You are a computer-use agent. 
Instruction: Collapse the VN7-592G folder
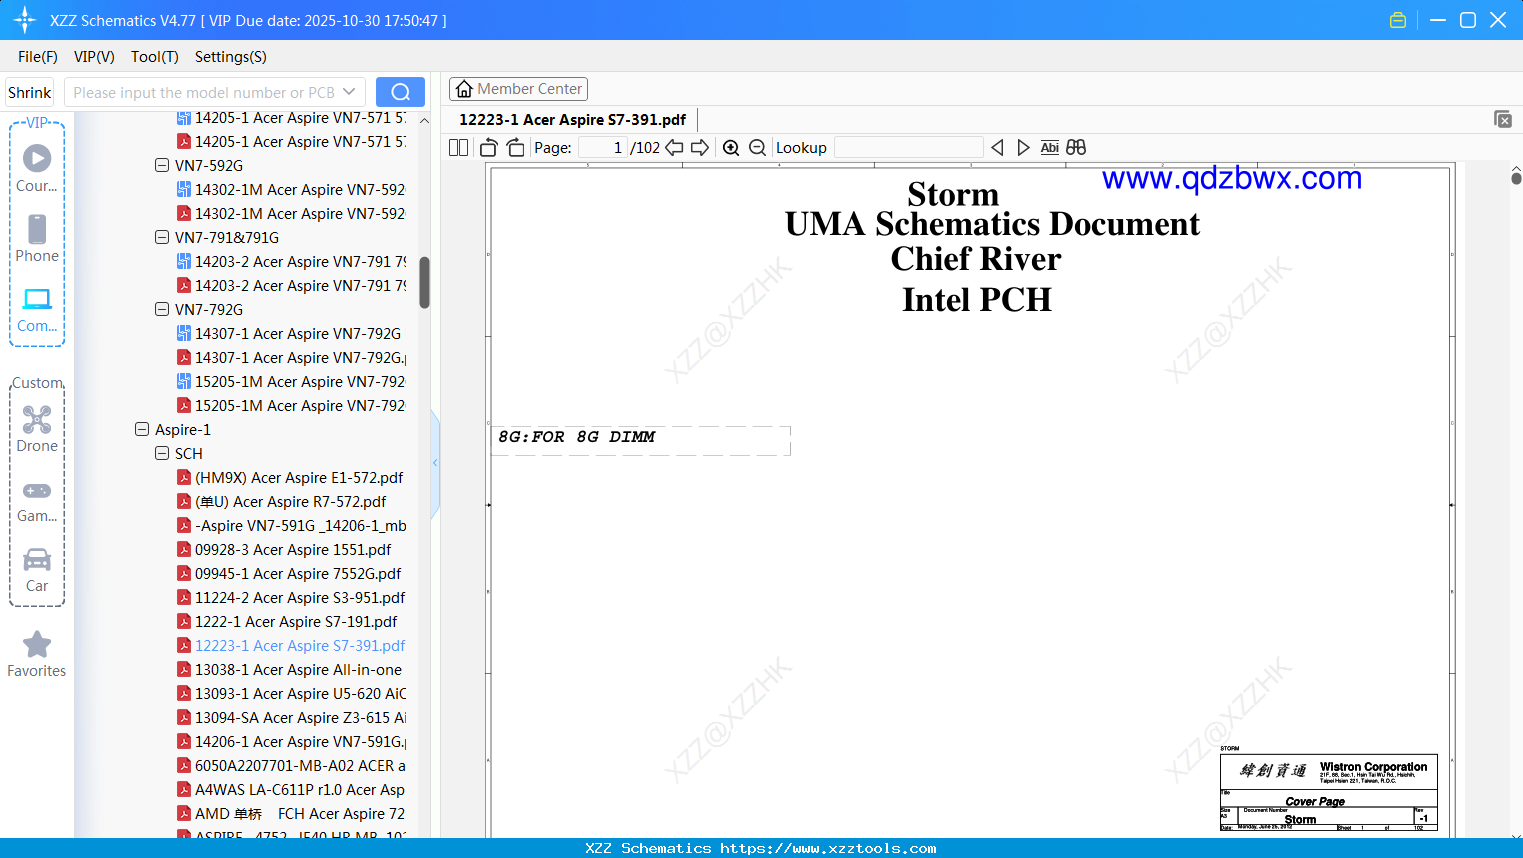point(162,165)
